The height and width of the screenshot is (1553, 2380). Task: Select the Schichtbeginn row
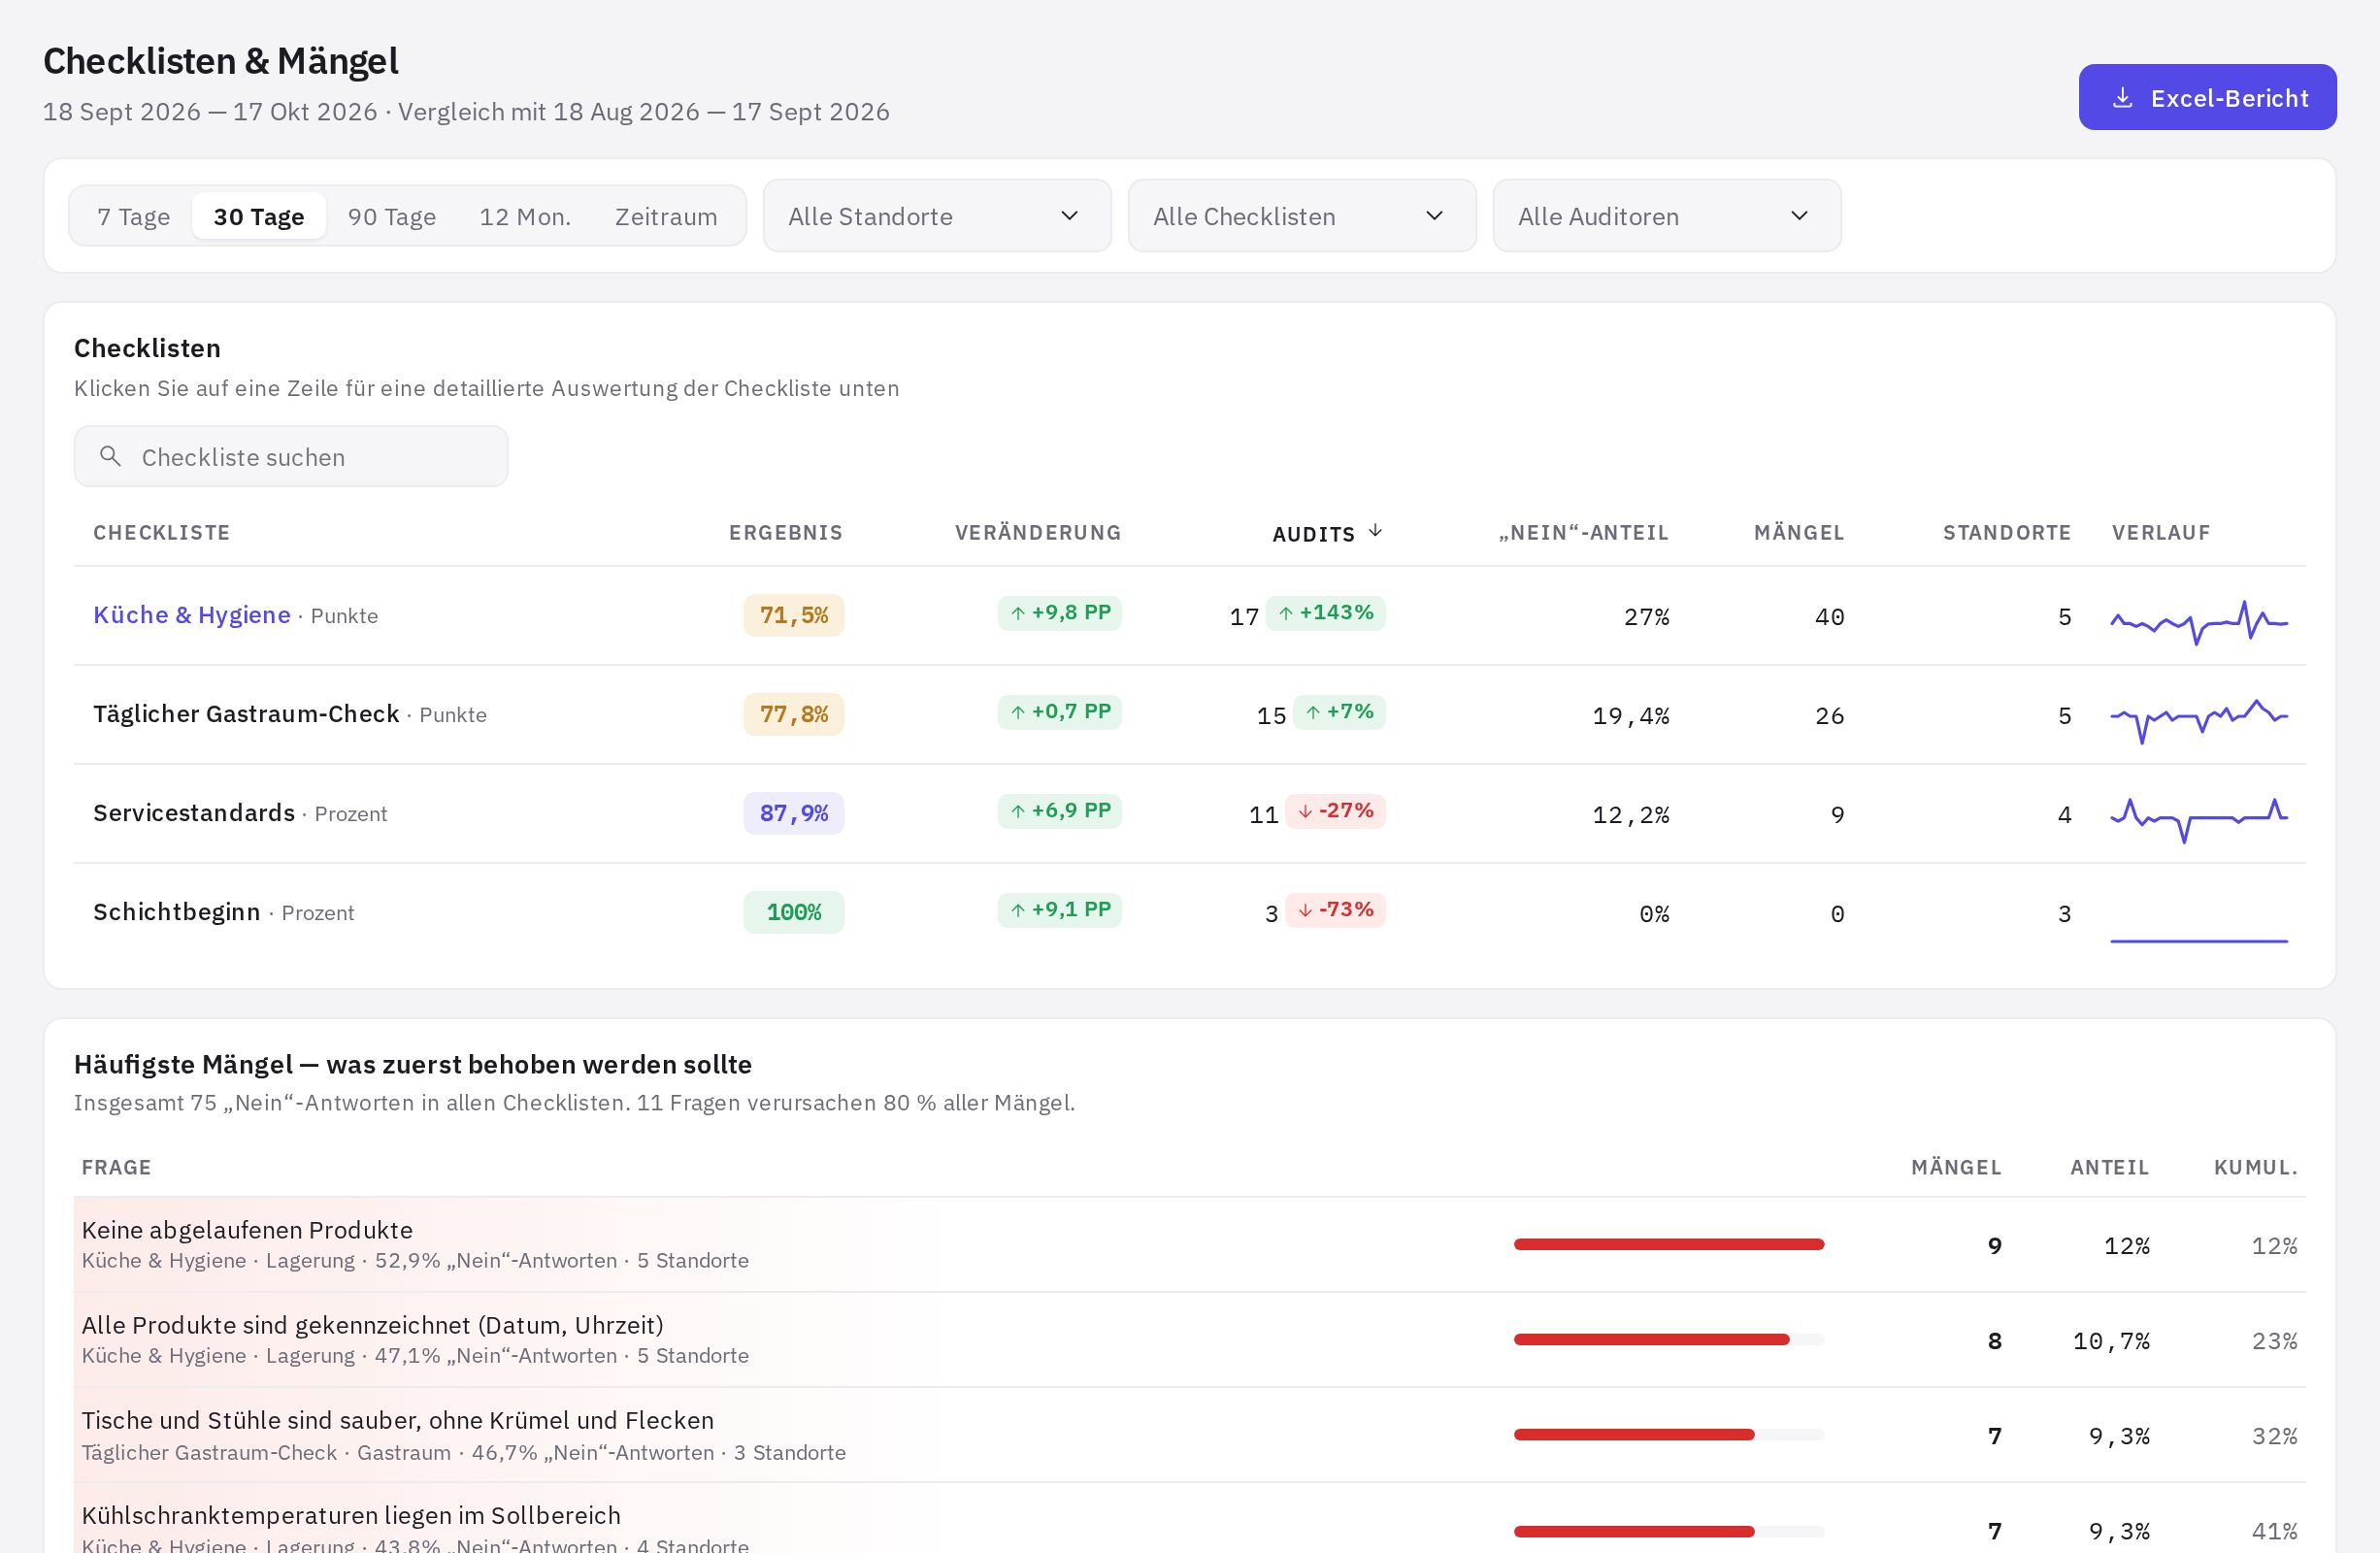(x=1189, y=913)
